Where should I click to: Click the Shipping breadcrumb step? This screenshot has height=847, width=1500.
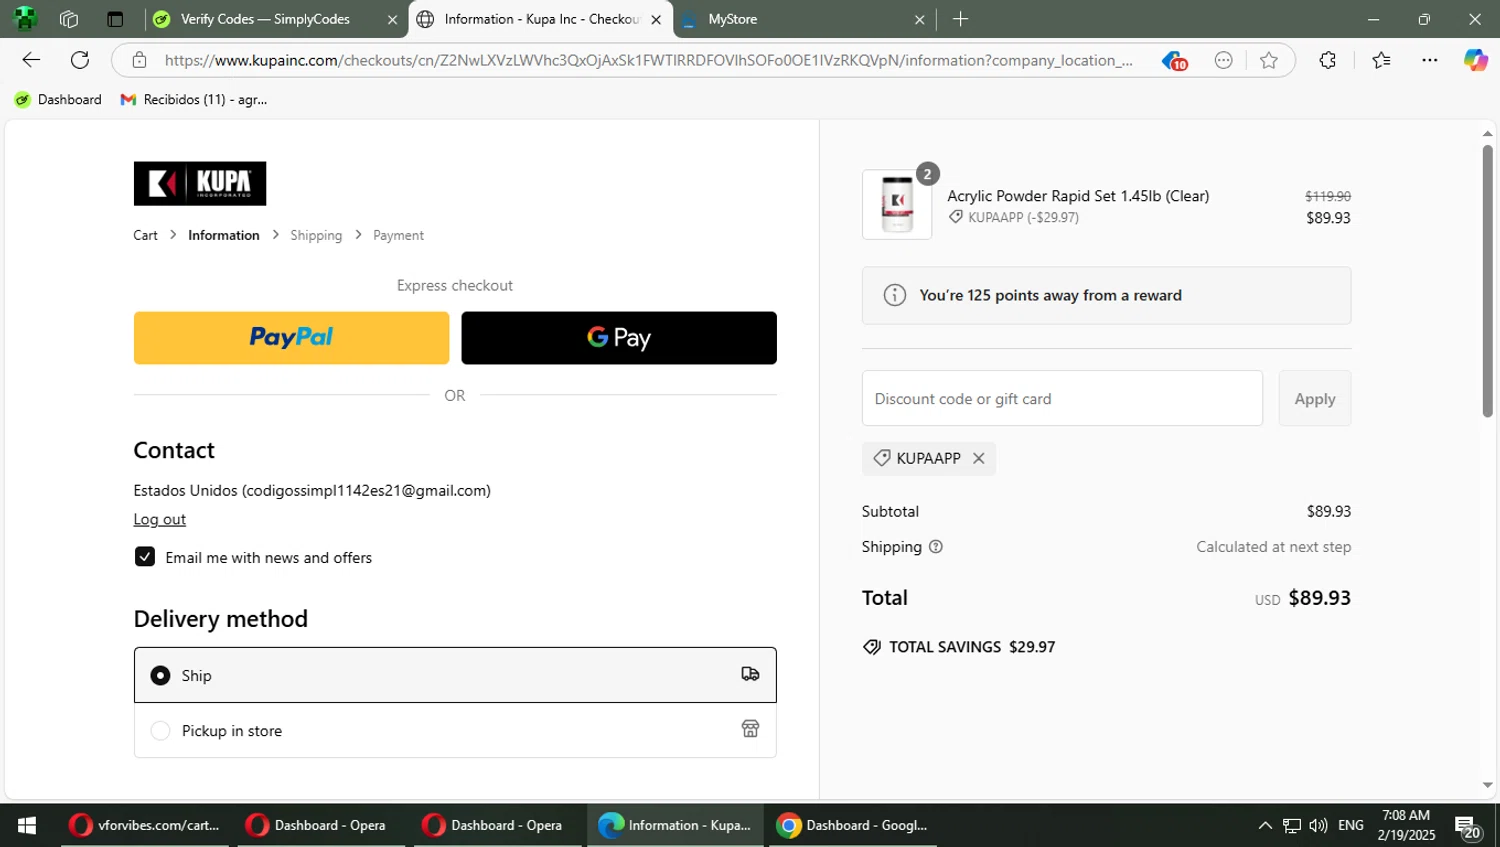tap(316, 235)
